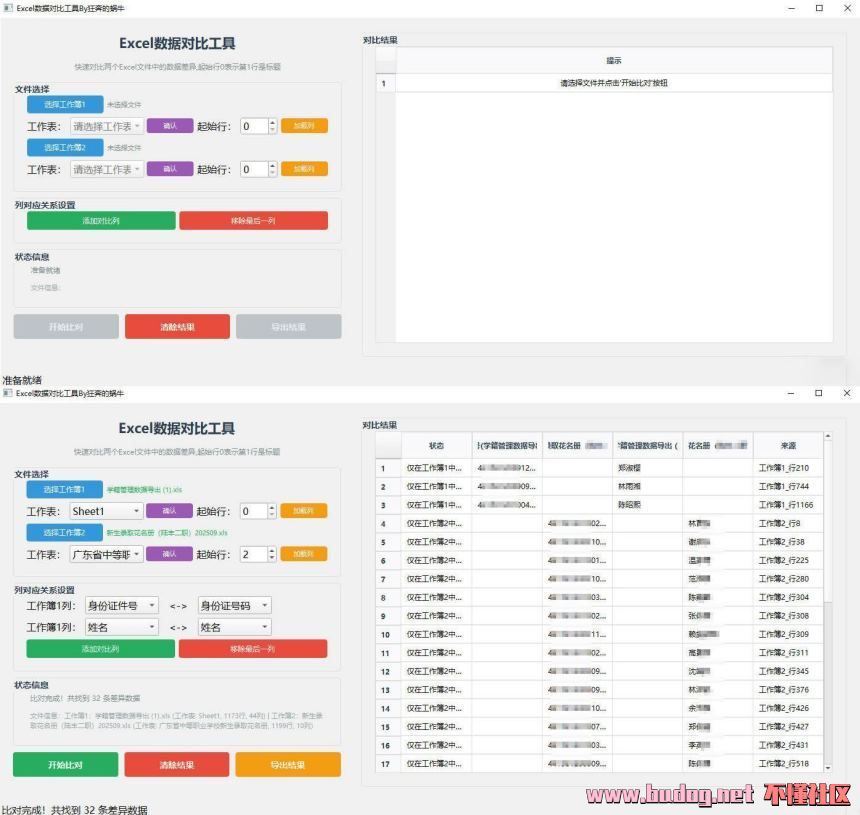860x815 pixels.
Task: Click 选择工作簿2 in the bottom window
Action: (64, 533)
